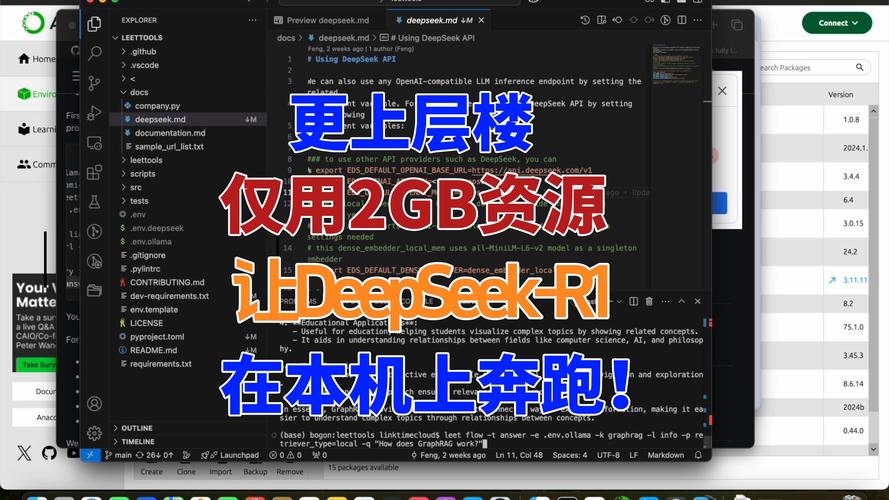Open the Extensions view

click(94, 172)
